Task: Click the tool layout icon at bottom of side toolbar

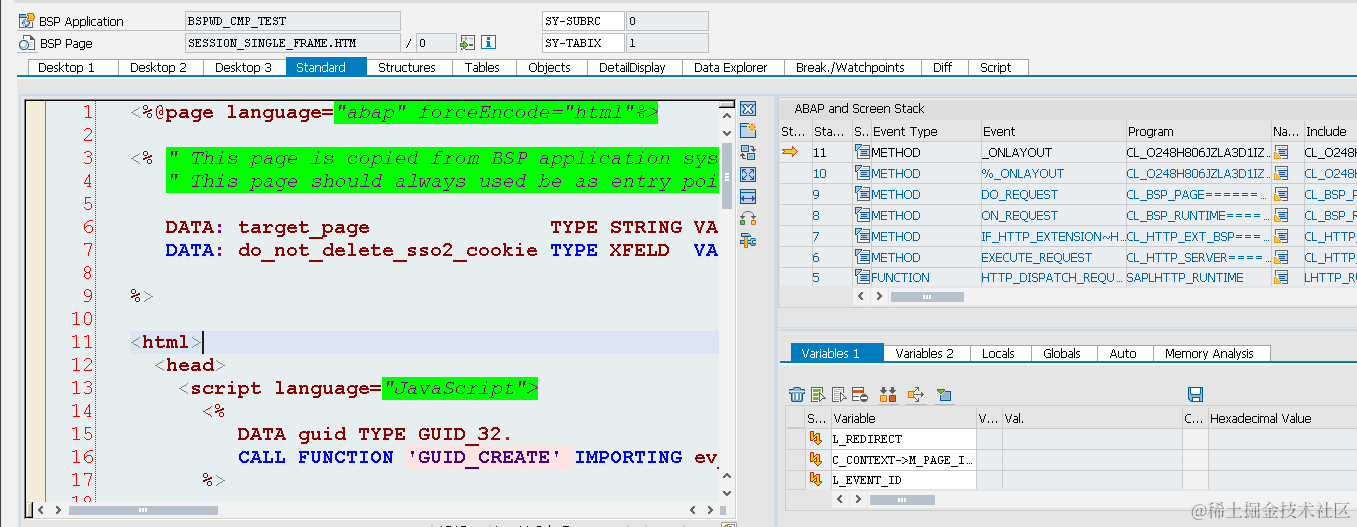Action: click(747, 240)
